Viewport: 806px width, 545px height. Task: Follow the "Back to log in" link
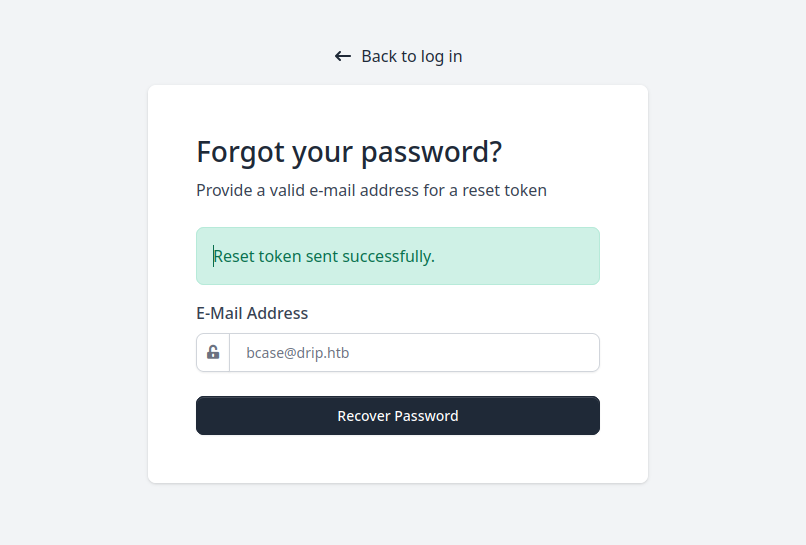click(399, 57)
